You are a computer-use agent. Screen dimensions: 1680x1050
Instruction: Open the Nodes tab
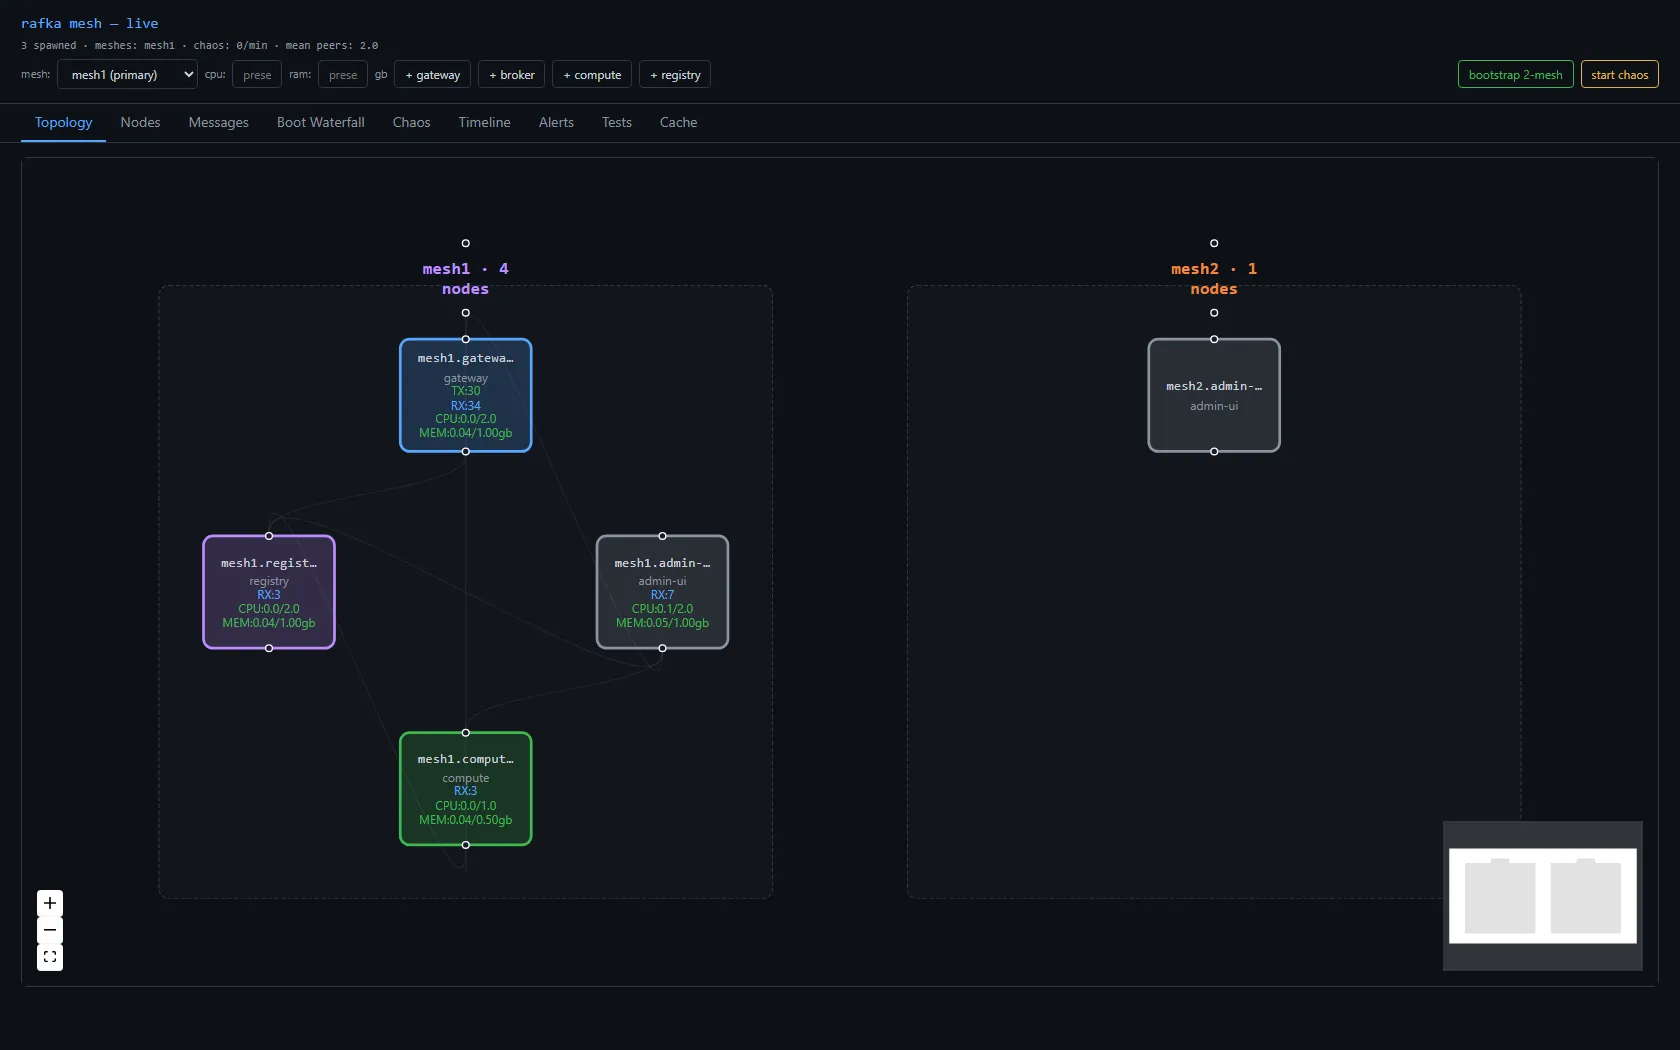point(140,122)
